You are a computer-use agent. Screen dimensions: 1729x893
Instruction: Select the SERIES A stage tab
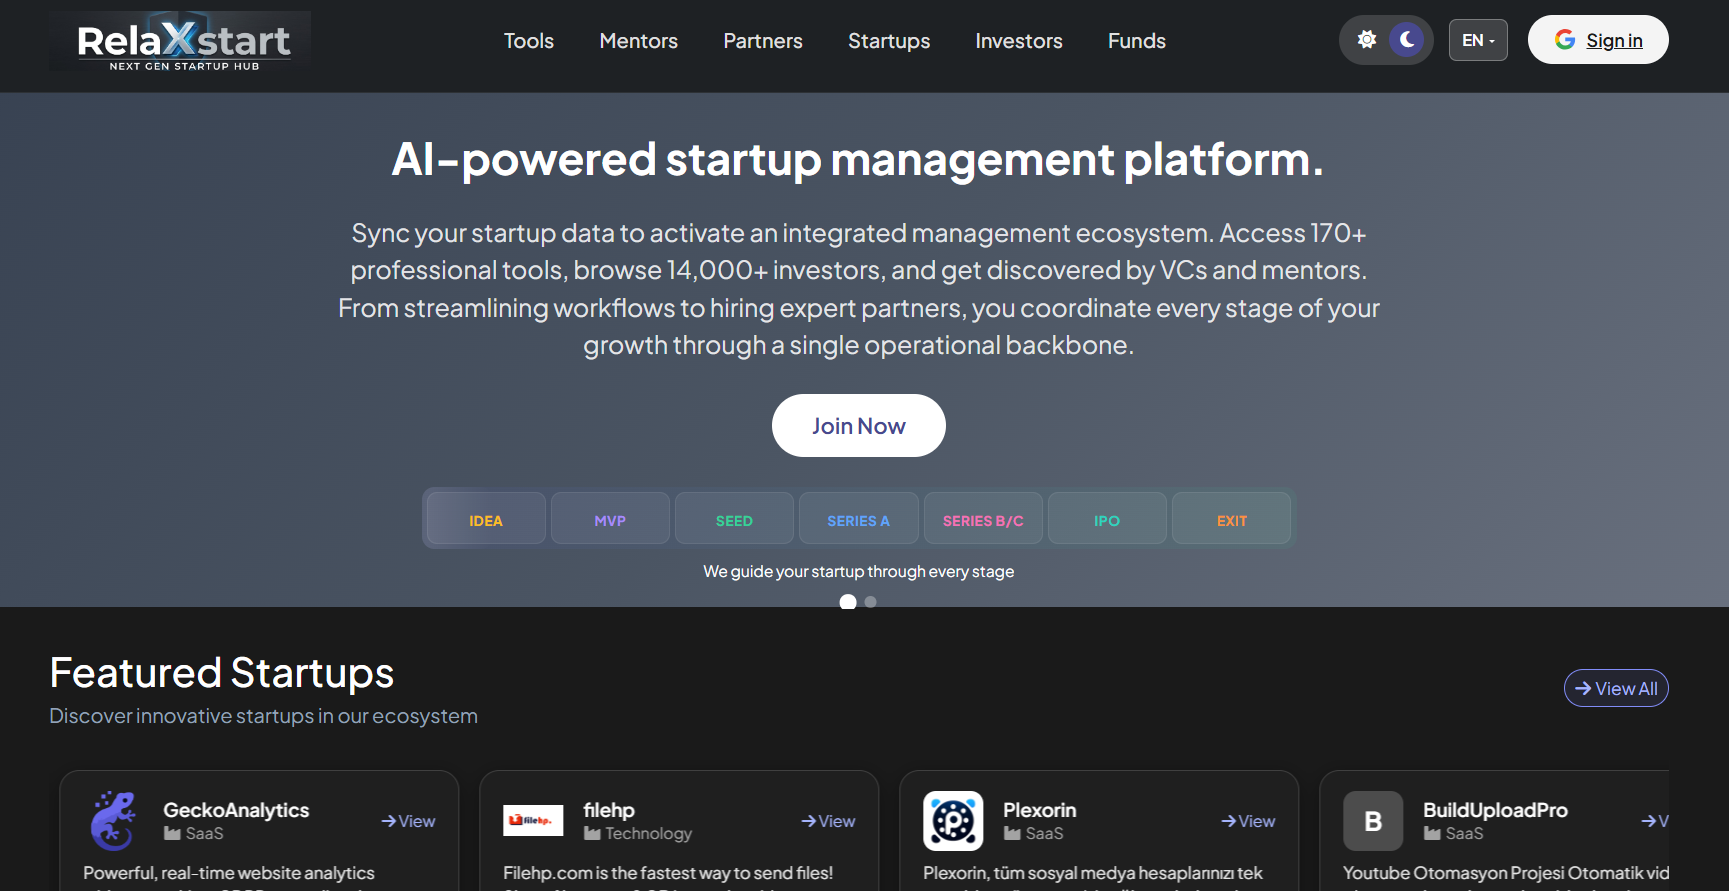858,520
